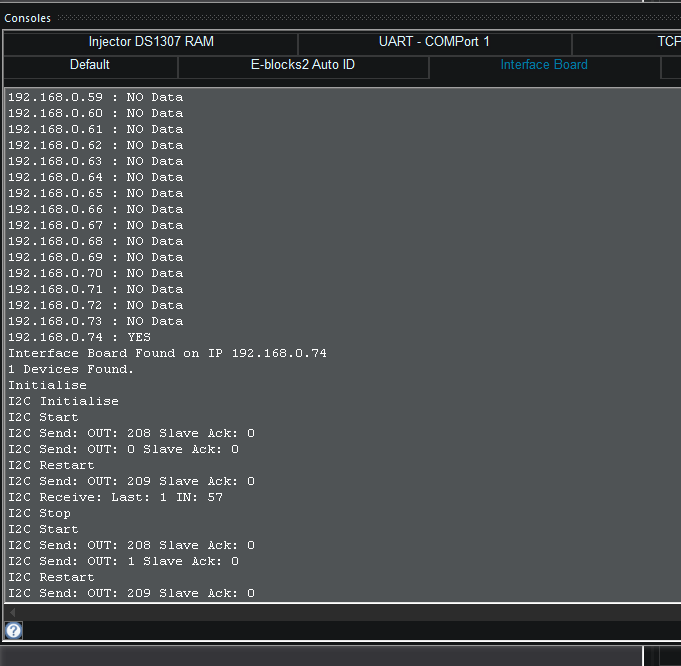Select line '192.168.0.69 : NO Data'

click(x=96, y=257)
